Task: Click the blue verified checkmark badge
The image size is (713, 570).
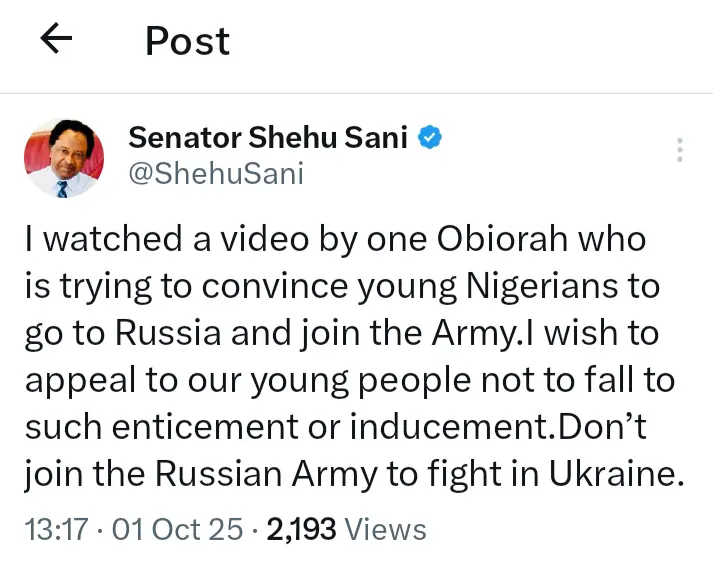Action: click(x=430, y=138)
